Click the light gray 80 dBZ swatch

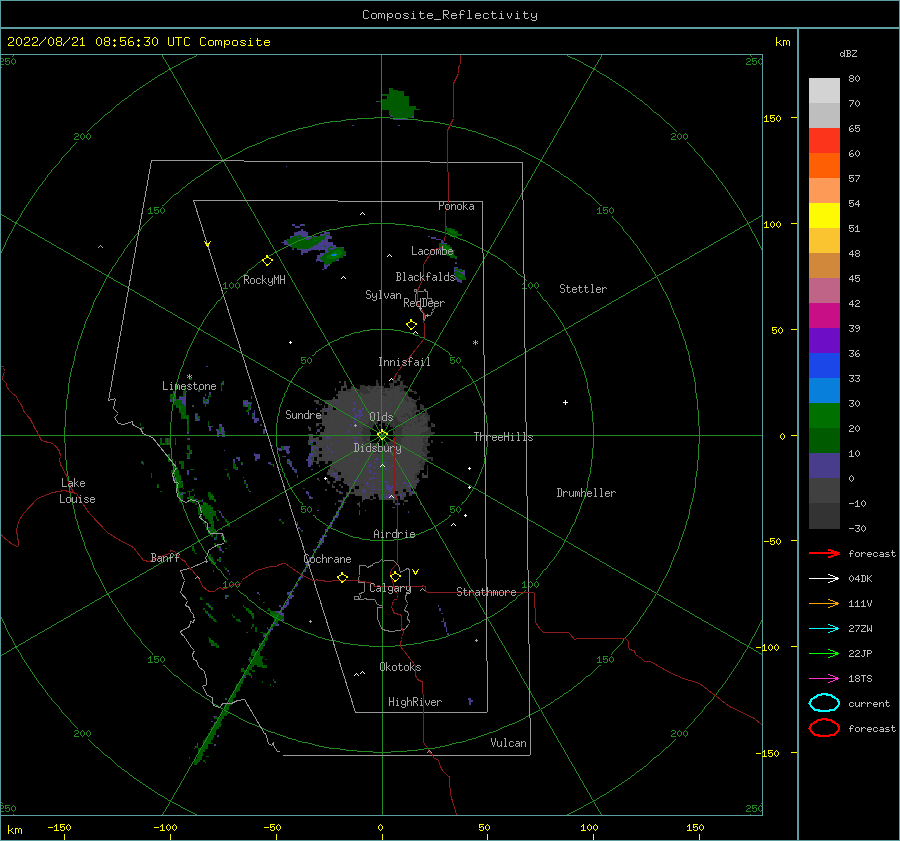click(x=824, y=91)
